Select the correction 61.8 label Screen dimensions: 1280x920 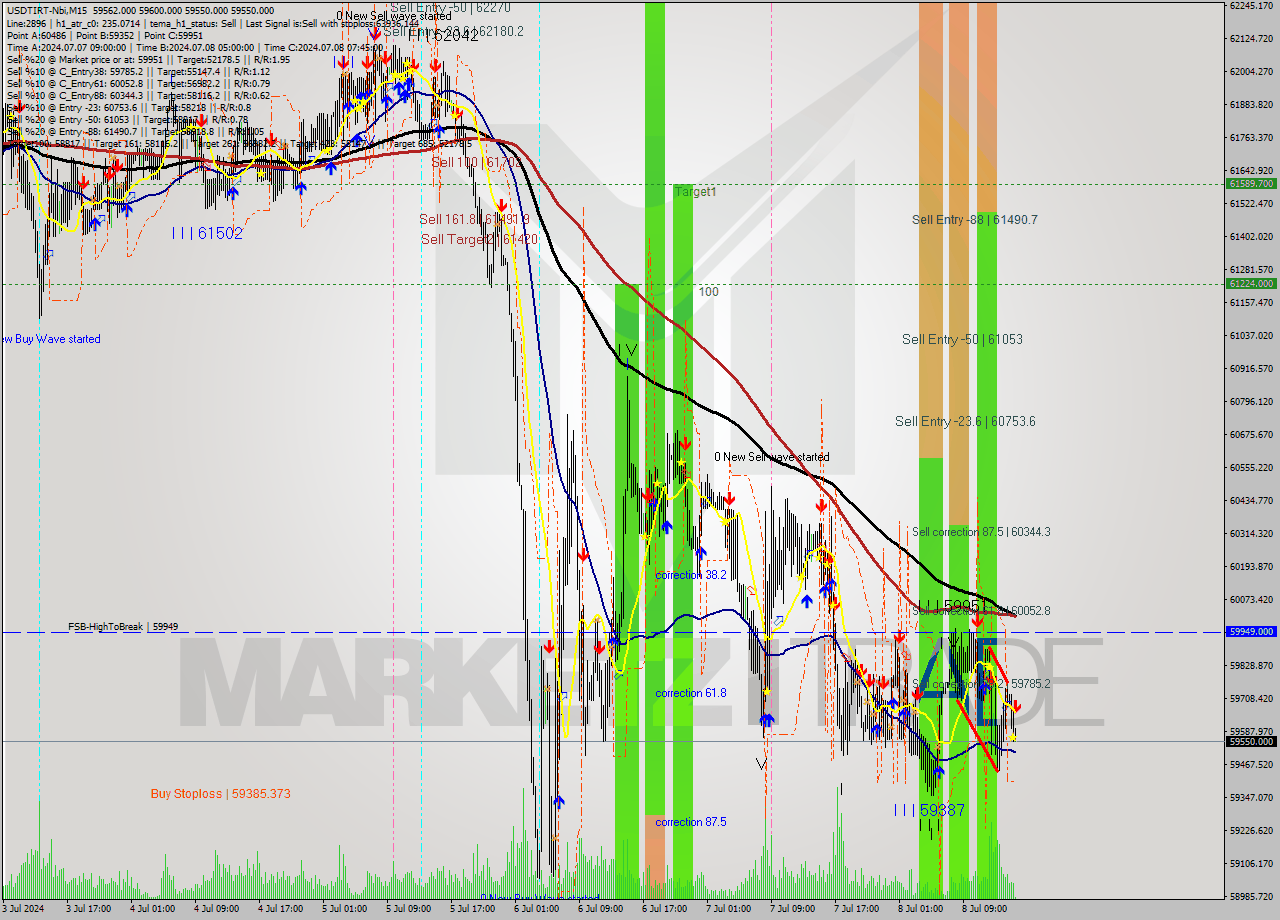pyautogui.click(x=691, y=693)
